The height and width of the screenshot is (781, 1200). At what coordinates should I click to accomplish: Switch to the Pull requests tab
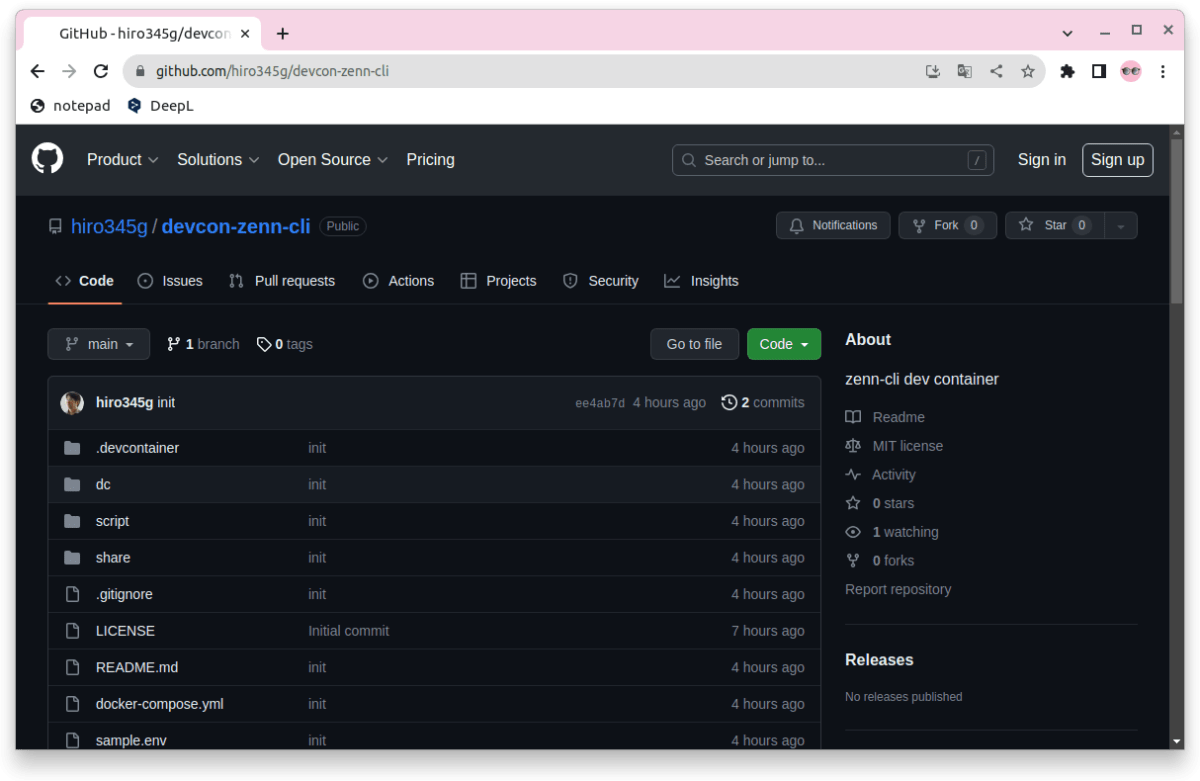coord(282,281)
